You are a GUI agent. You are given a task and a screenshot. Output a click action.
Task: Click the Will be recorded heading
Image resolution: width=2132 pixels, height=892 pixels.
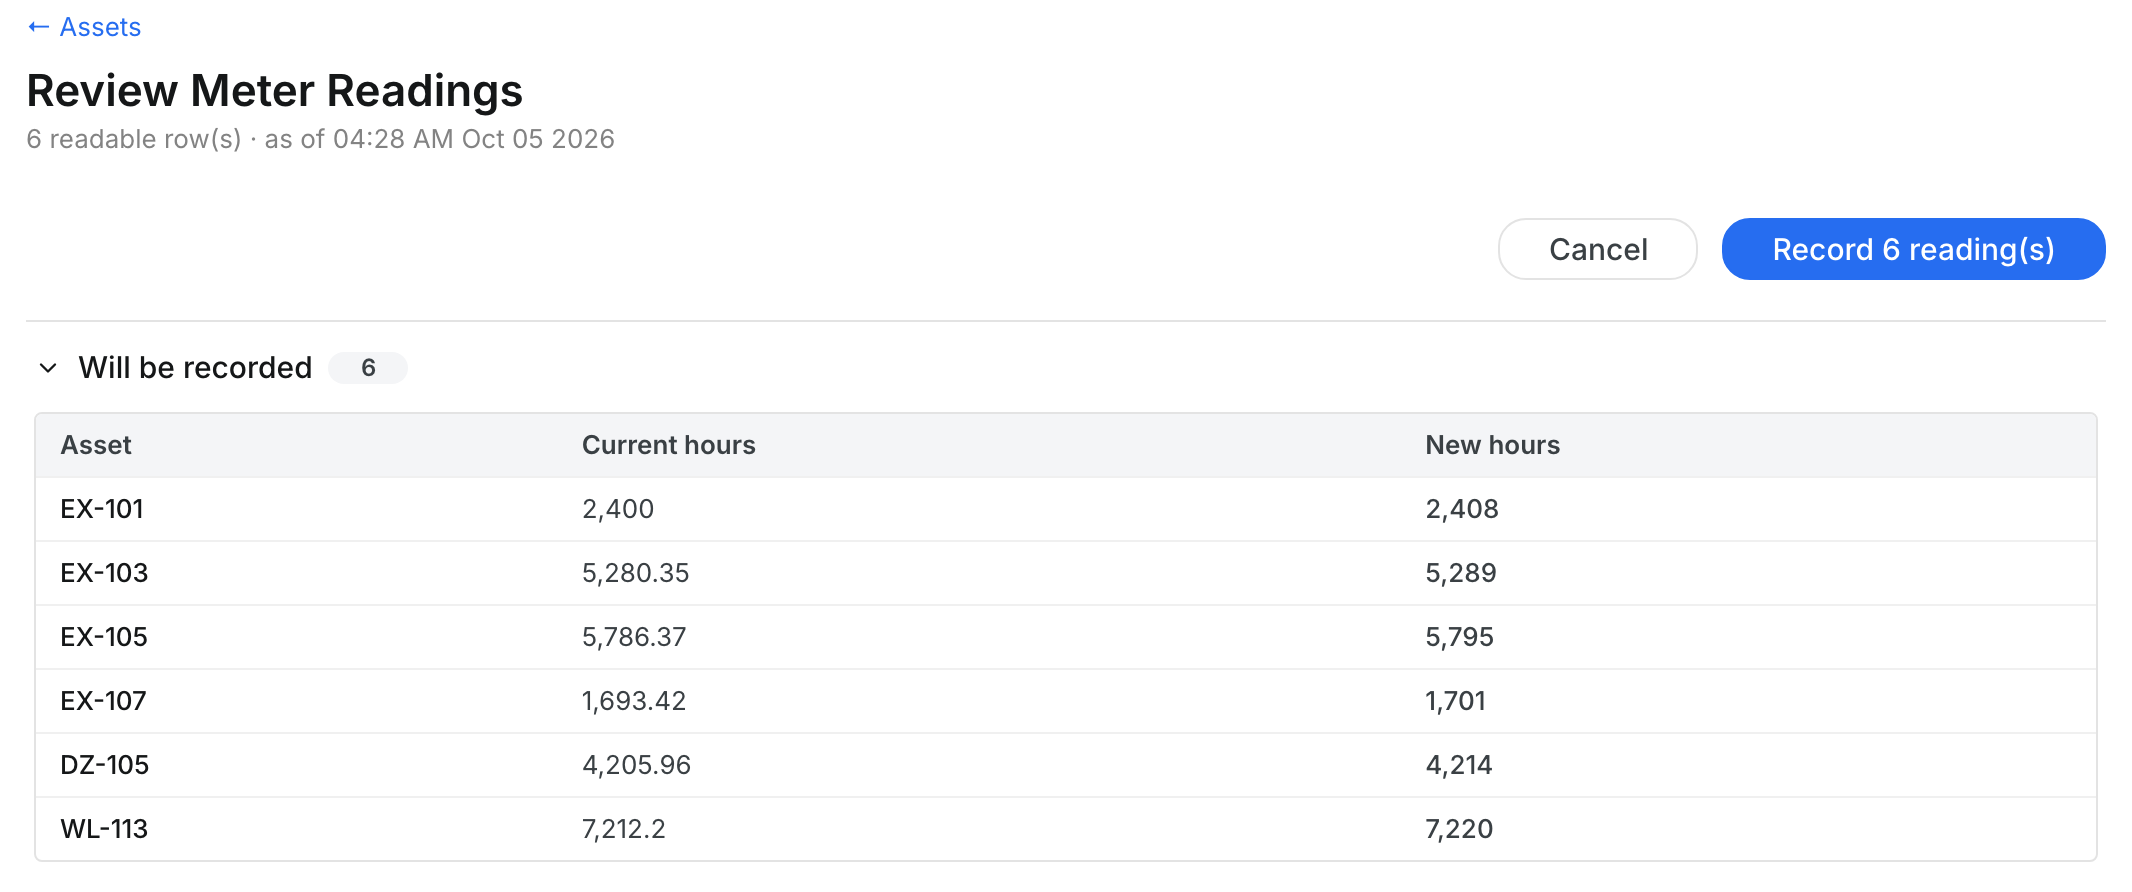(195, 368)
